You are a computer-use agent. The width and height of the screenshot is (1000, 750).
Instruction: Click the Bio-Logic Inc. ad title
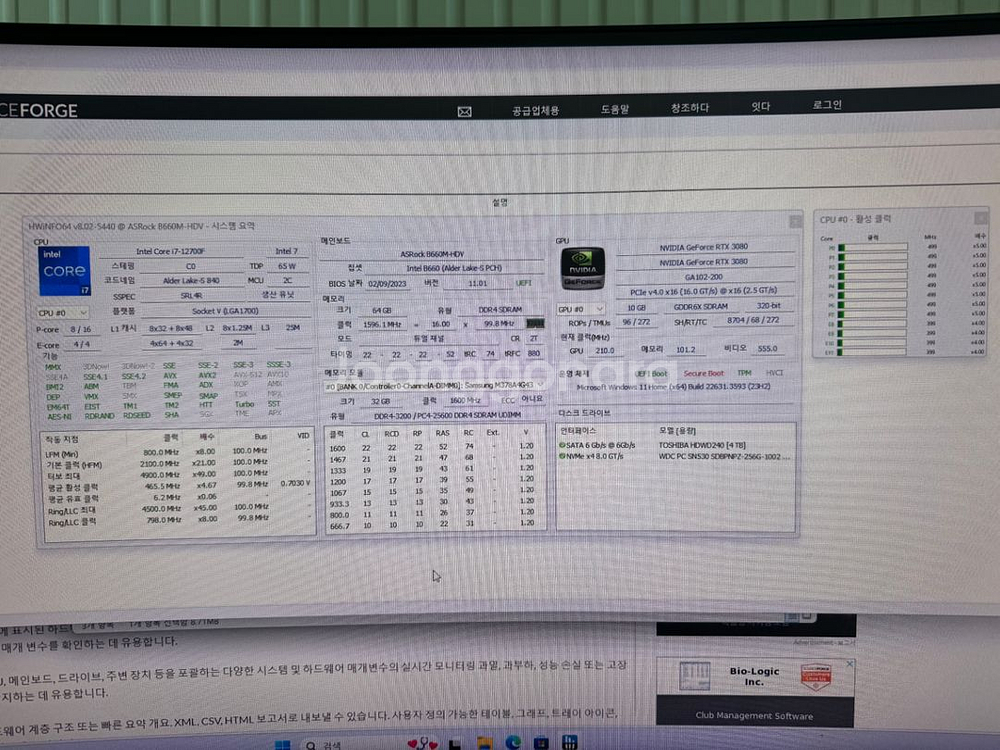[754, 676]
